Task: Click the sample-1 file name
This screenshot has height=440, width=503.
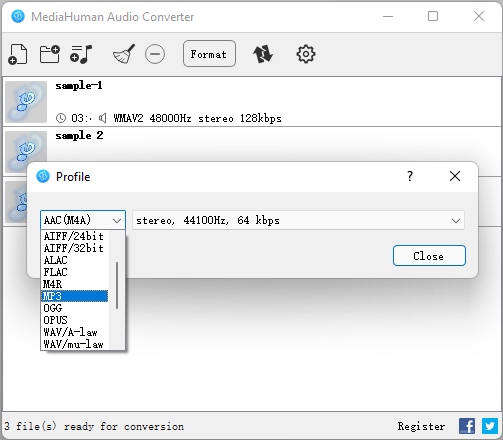Action: point(79,86)
